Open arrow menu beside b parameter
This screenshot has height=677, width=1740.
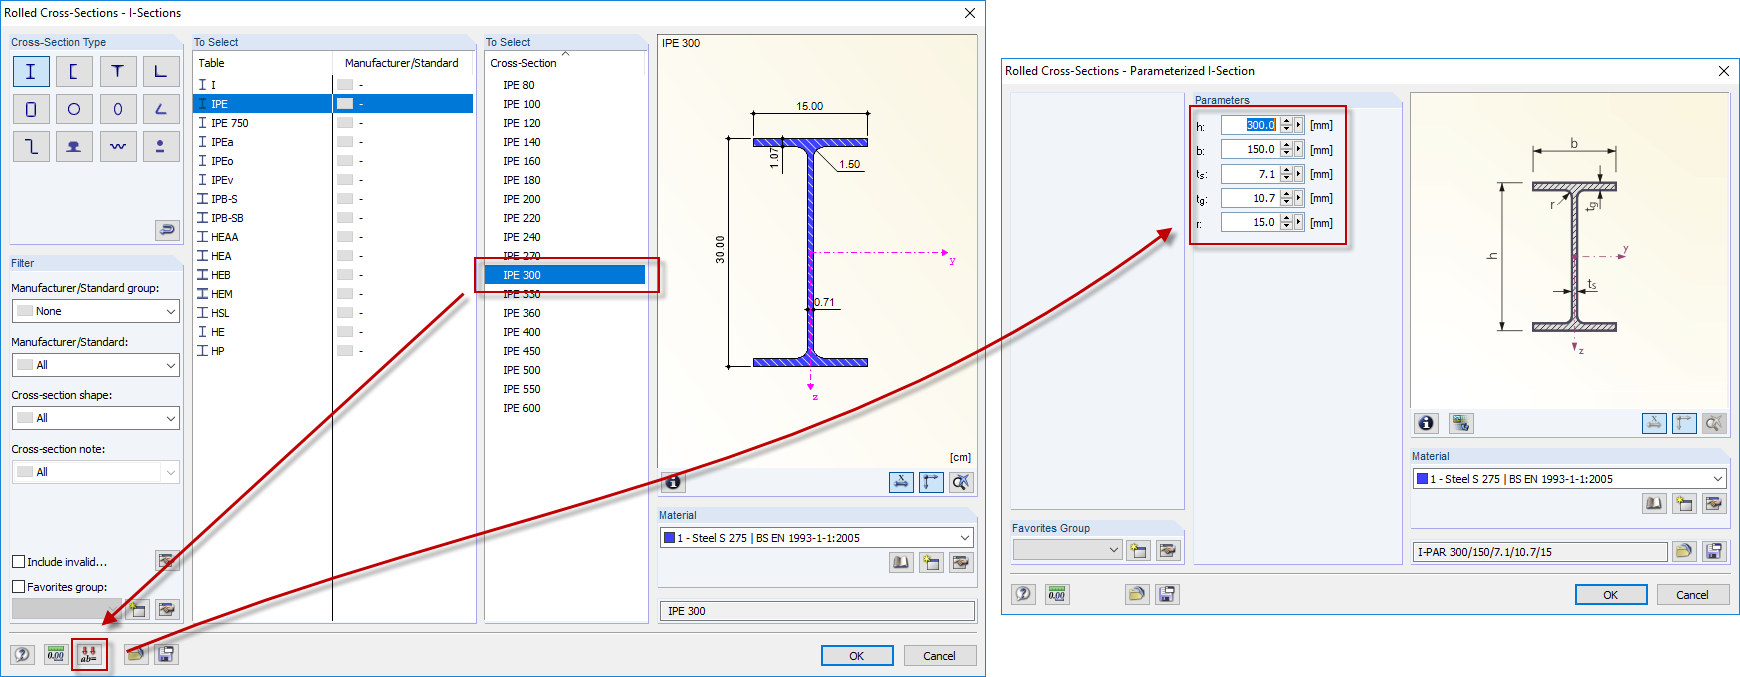click(1299, 149)
